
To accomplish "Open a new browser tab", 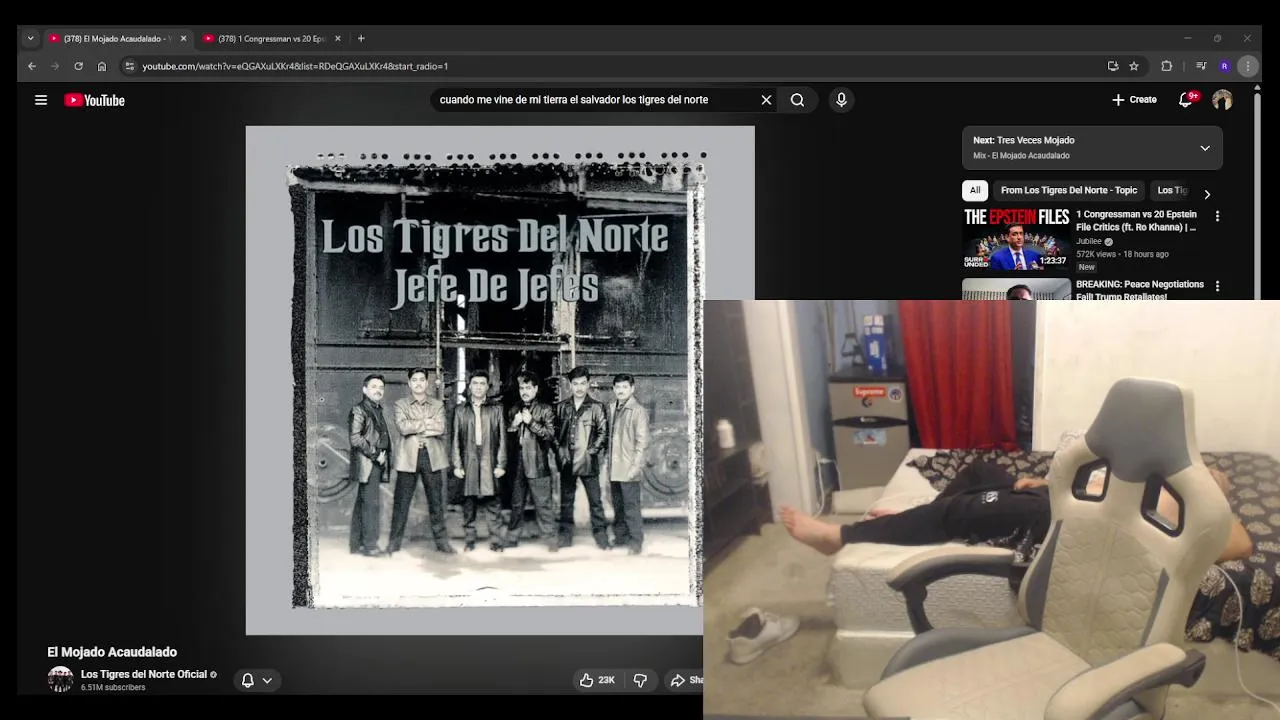I will click(361, 39).
